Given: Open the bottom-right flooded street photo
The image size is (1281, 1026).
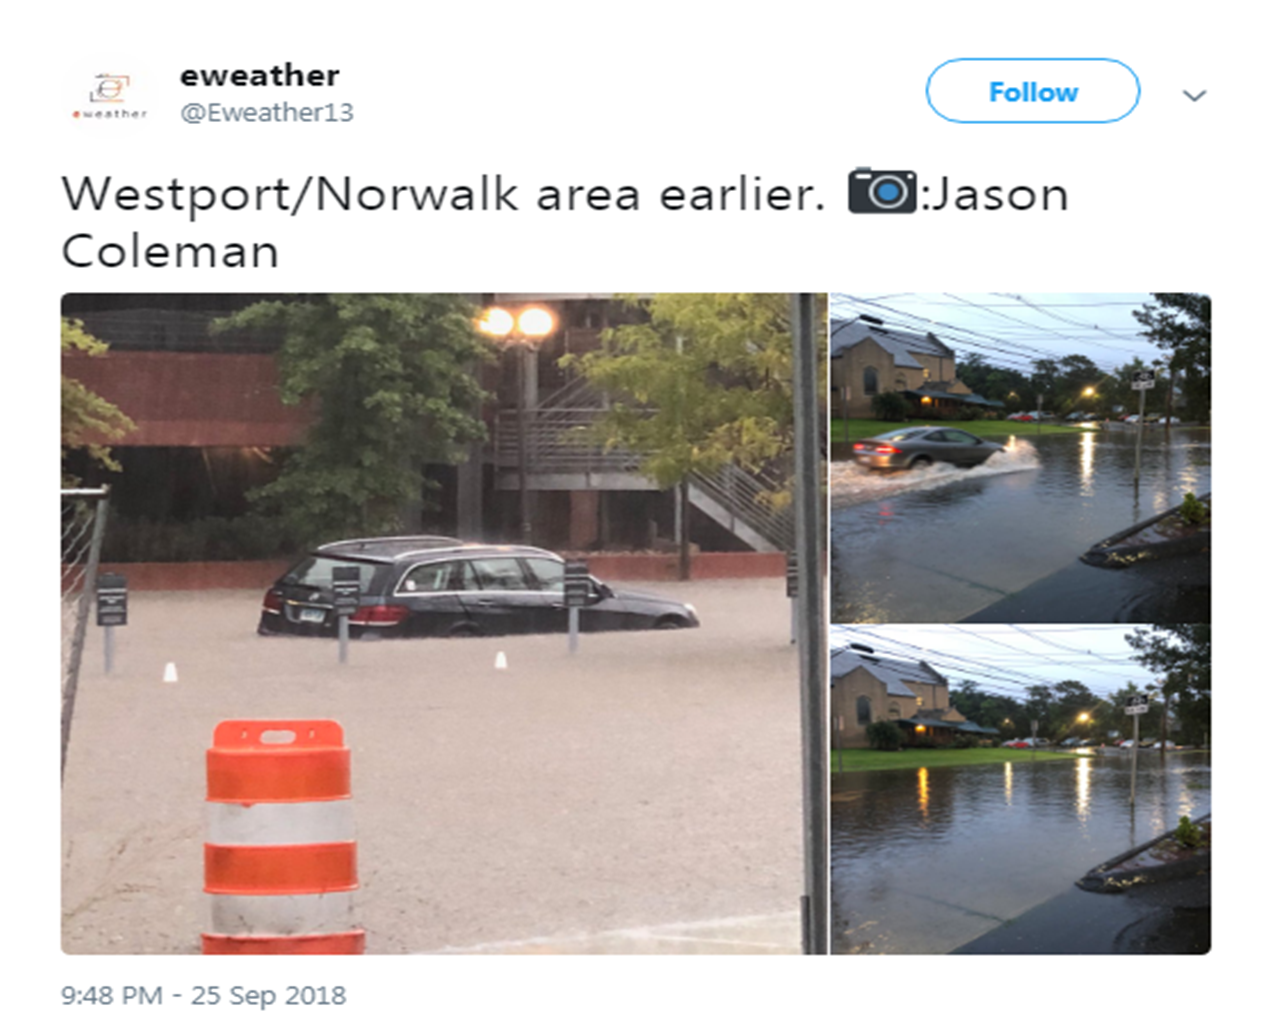Looking at the screenshot, I should 1021,790.
